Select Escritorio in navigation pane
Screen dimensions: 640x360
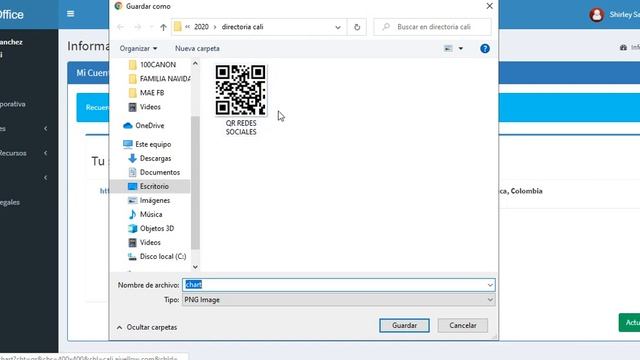pos(150,186)
